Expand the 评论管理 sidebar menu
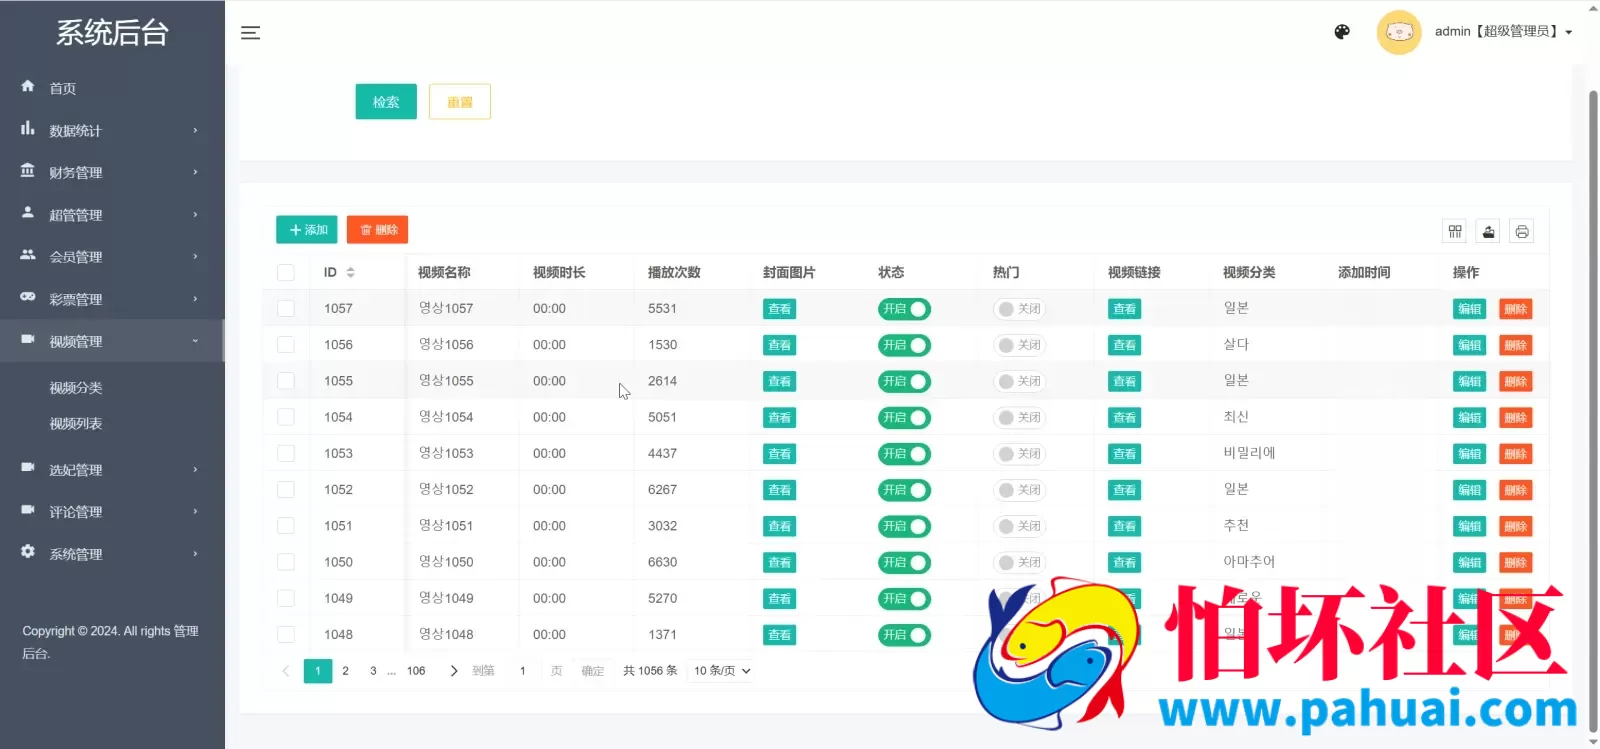 (112, 512)
